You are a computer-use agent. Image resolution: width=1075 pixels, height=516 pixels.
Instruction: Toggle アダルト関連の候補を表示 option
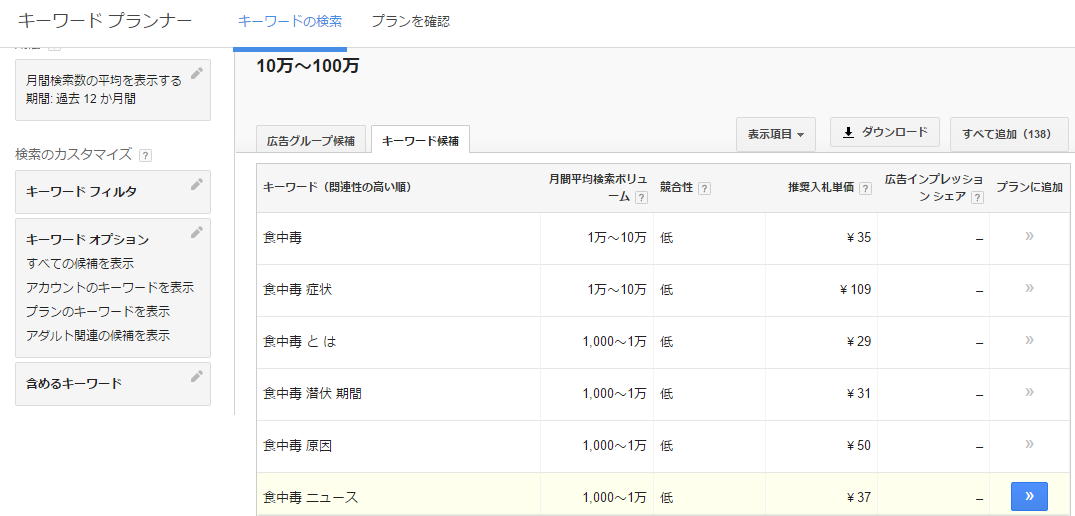click(x=98, y=335)
